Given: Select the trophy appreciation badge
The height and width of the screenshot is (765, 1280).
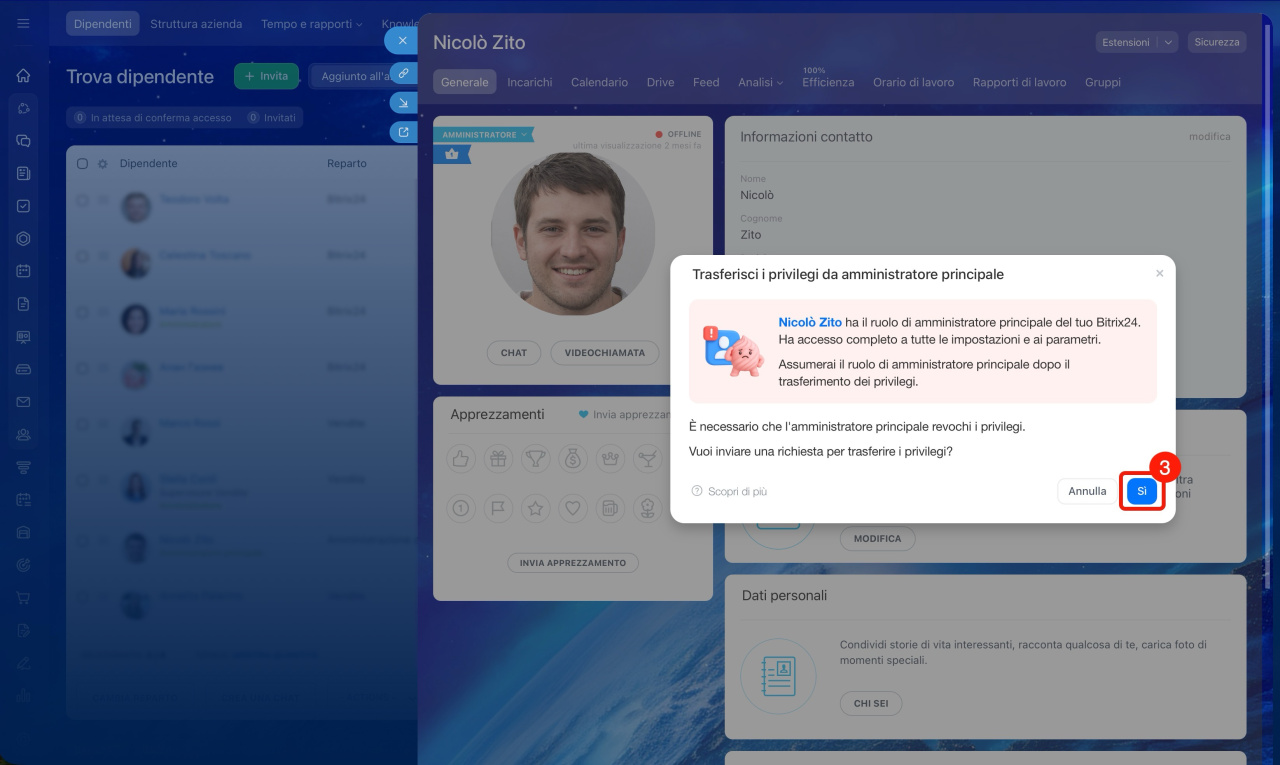Looking at the screenshot, I should [x=536, y=459].
